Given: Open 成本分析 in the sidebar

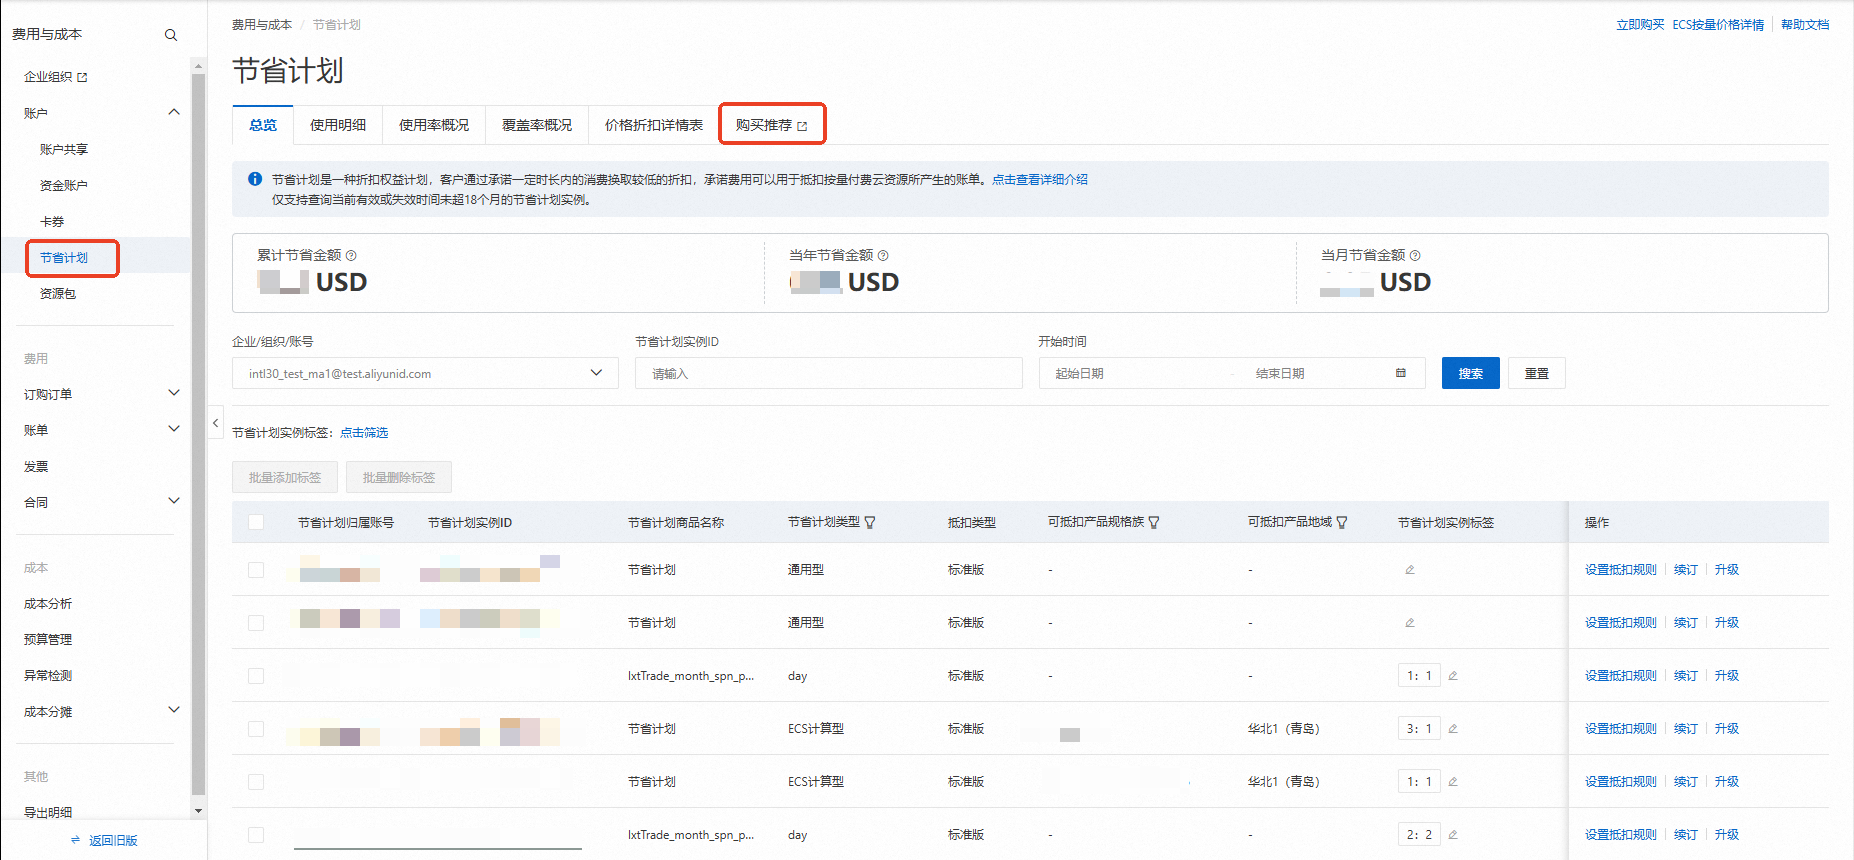Looking at the screenshot, I should [x=48, y=604].
